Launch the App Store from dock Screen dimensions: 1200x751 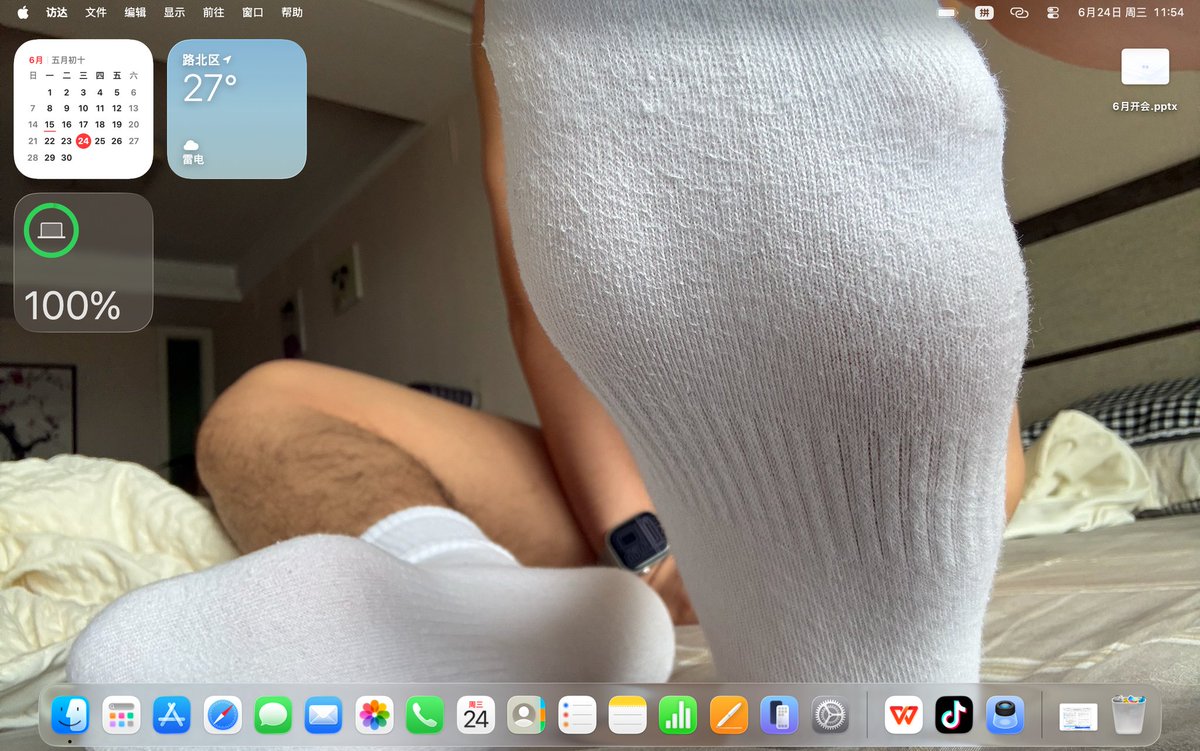[x=172, y=714]
